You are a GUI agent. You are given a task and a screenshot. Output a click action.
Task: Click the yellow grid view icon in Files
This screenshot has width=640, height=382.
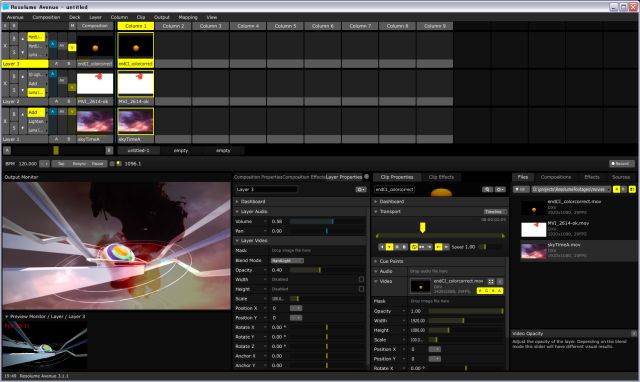[632, 189]
